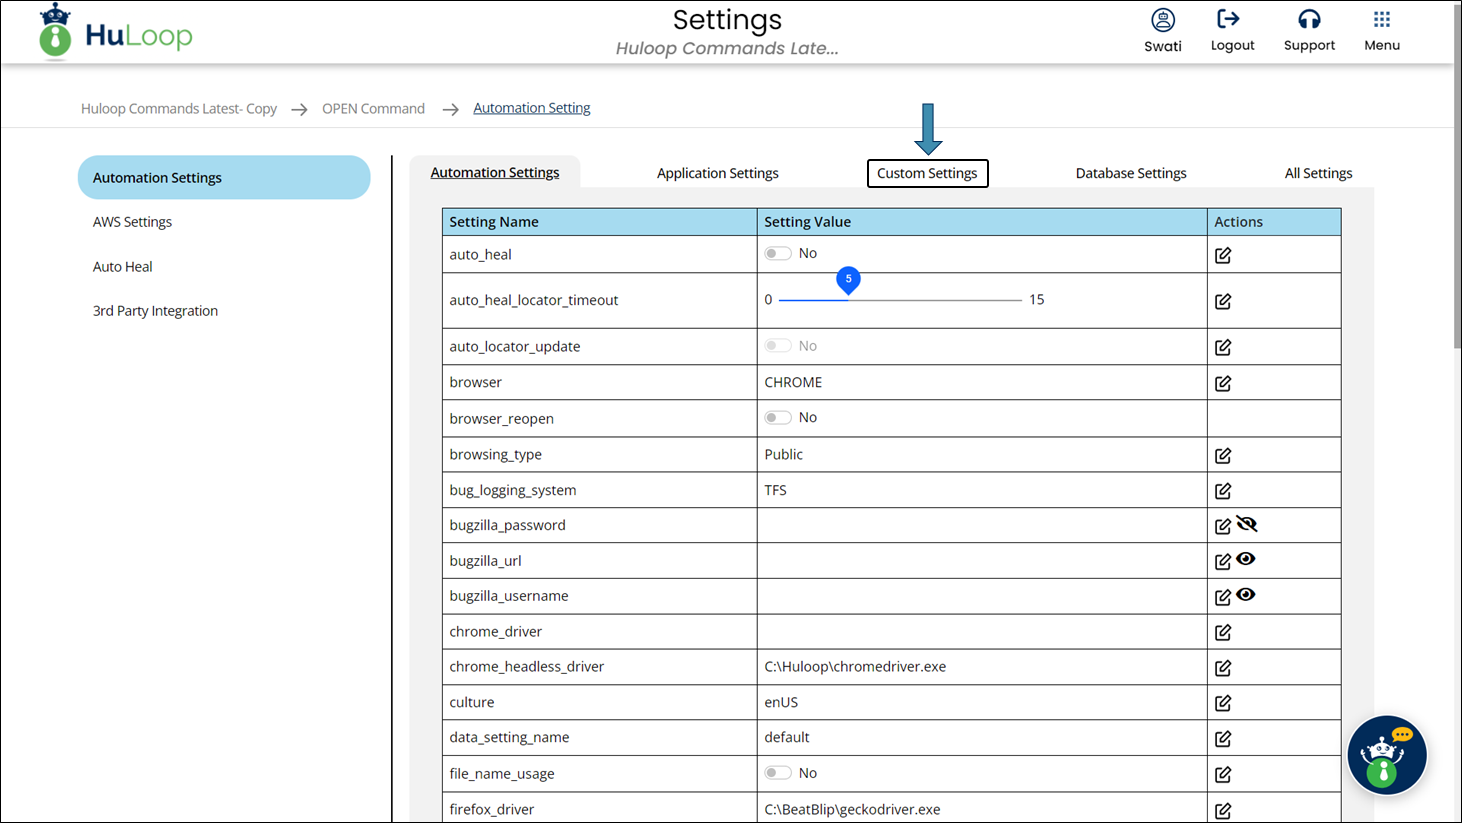Open the Support headset icon

point(1309,19)
